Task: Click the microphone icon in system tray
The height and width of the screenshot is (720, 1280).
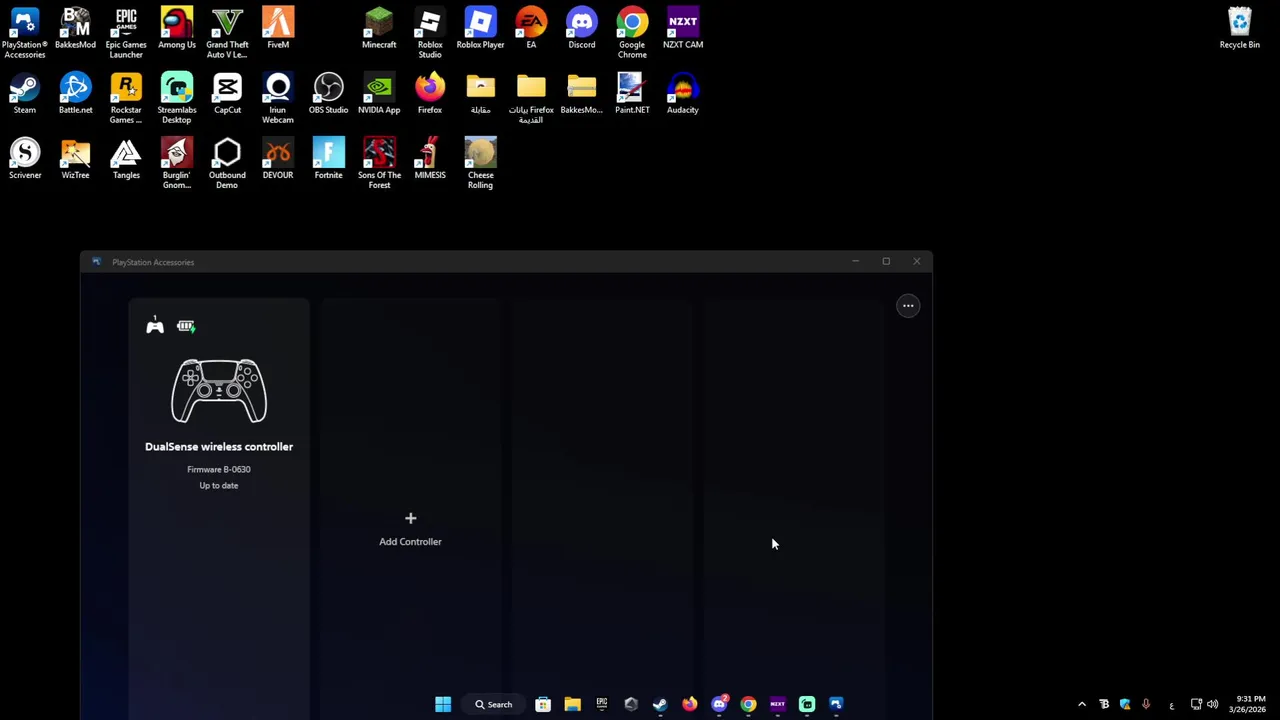Action: [x=1146, y=704]
